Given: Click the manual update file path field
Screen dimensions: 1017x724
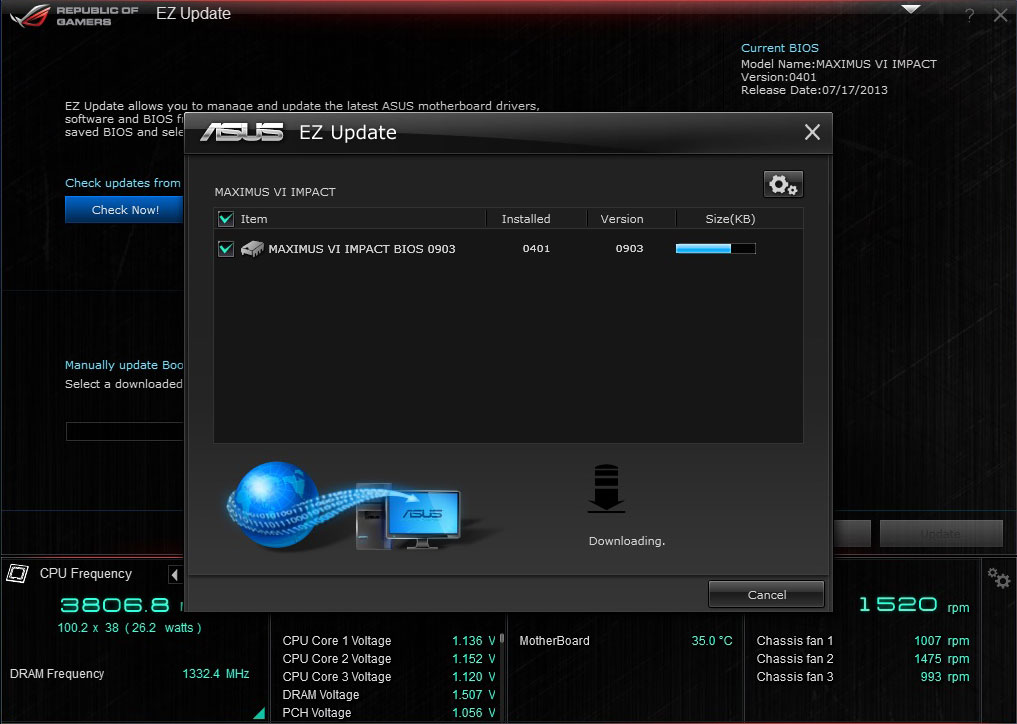Looking at the screenshot, I should coord(125,431).
